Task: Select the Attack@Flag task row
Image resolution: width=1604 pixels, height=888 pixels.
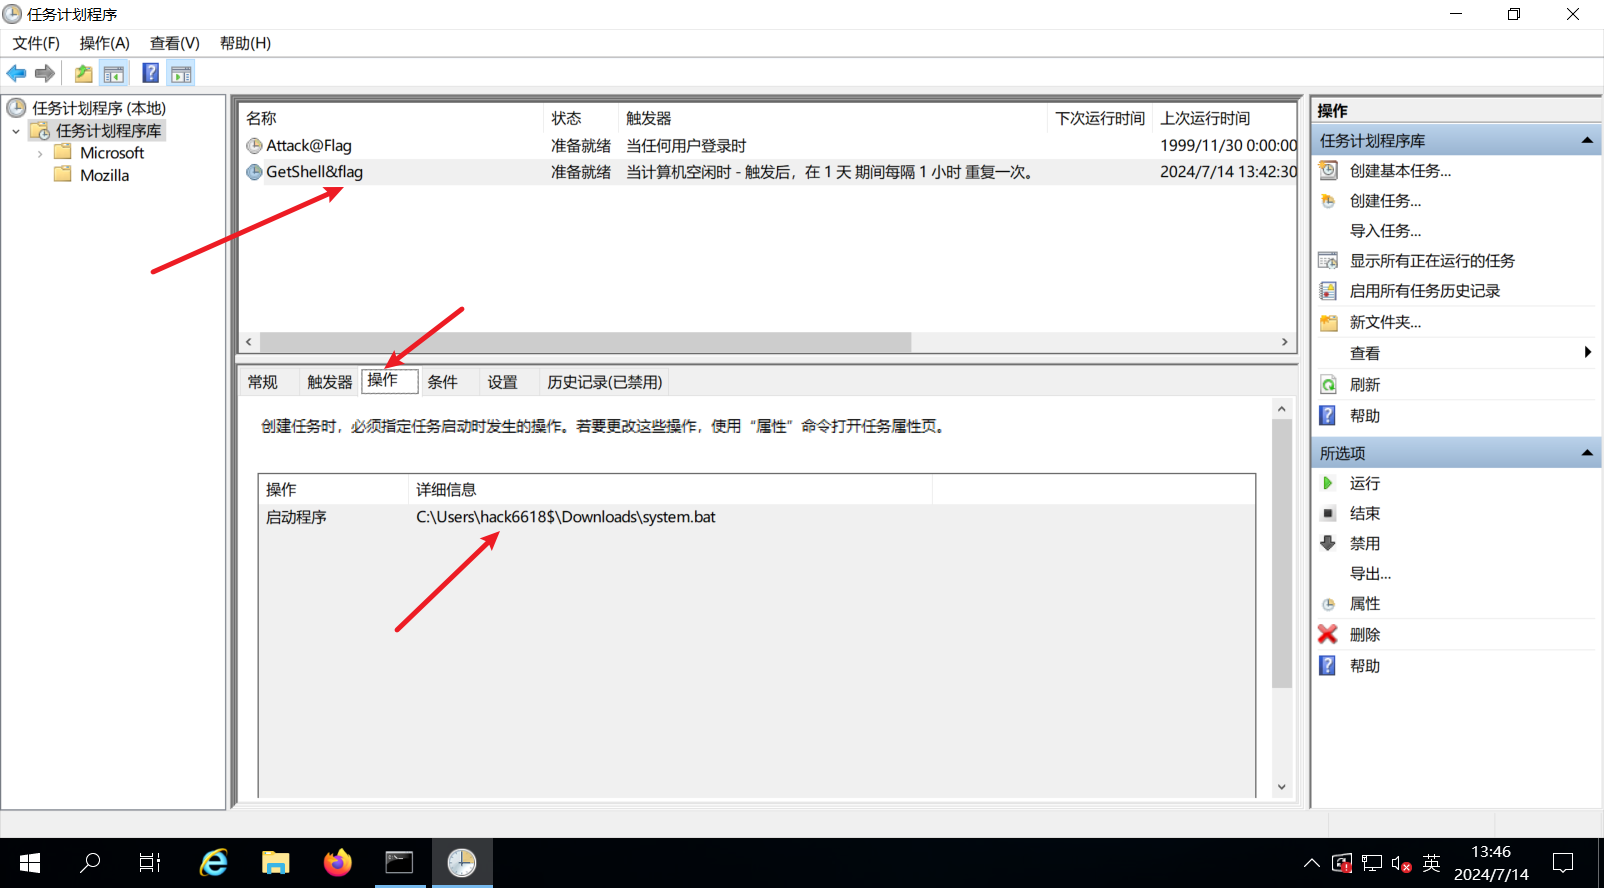Action: pyautogui.click(x=309, y=146)
